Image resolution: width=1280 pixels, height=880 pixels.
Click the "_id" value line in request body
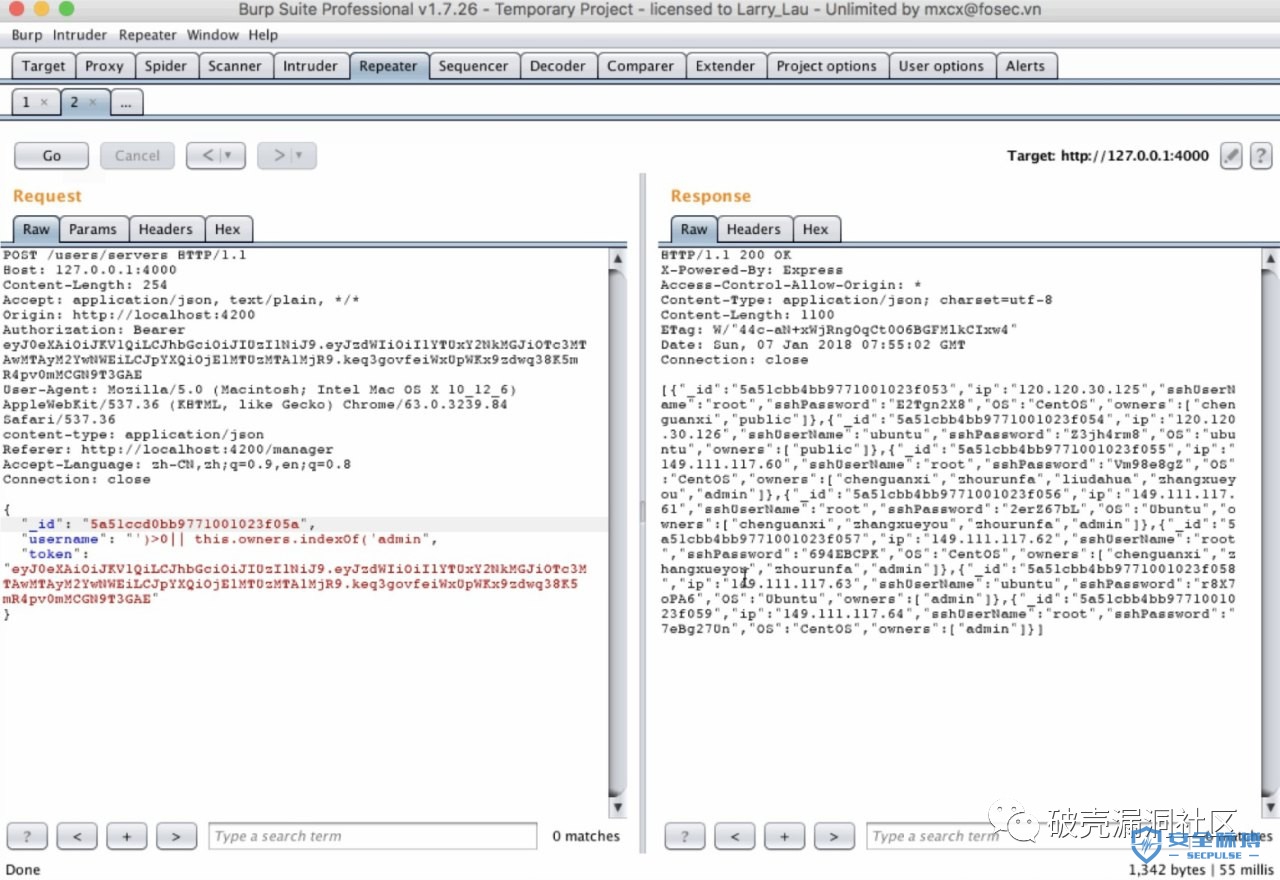[169, 524]
